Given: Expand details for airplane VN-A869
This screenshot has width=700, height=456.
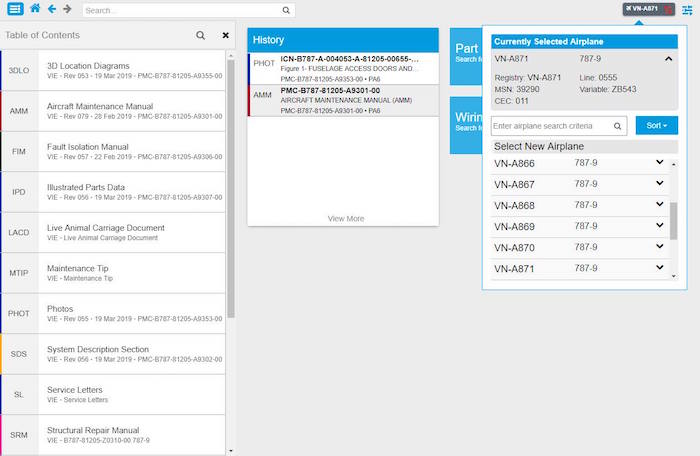Looking at the screenshot, I should click(x=659, y=226).
